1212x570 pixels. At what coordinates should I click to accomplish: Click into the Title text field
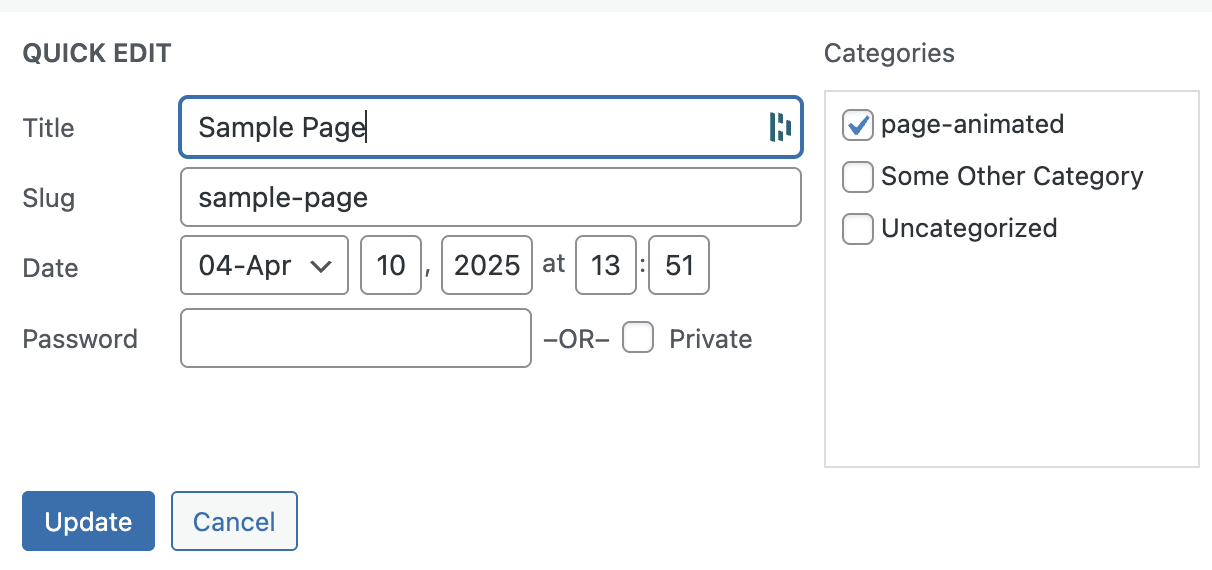click(470, 127)
